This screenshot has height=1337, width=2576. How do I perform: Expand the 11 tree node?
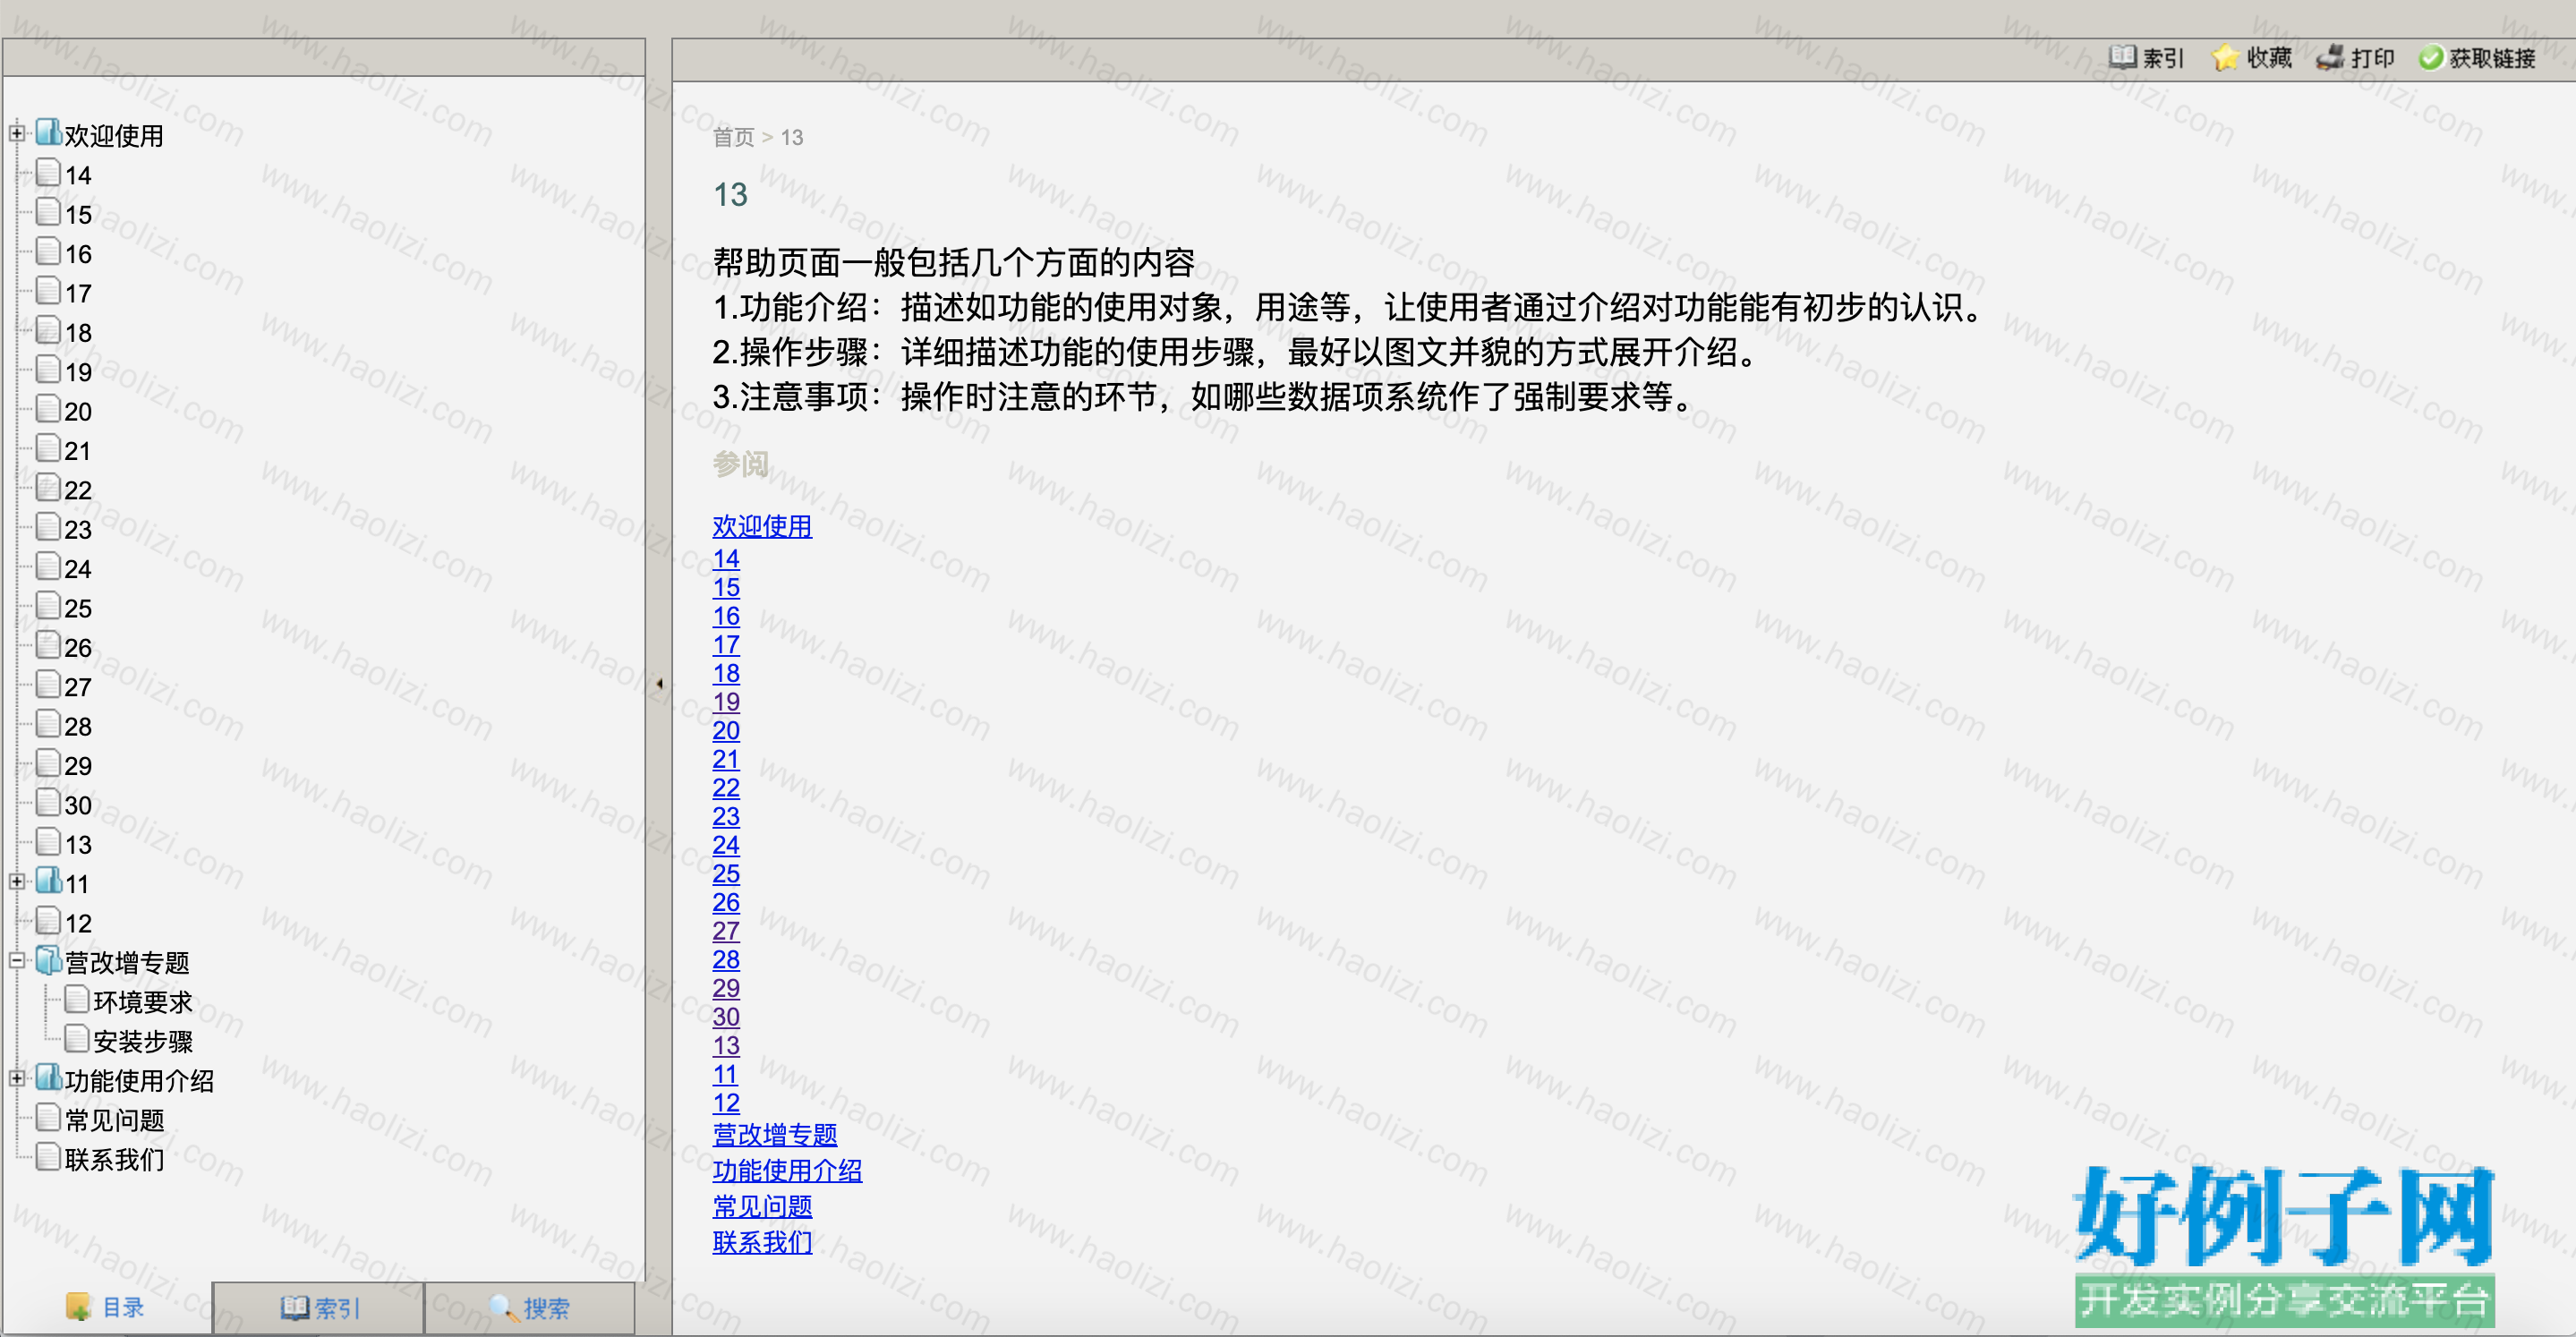17,881
